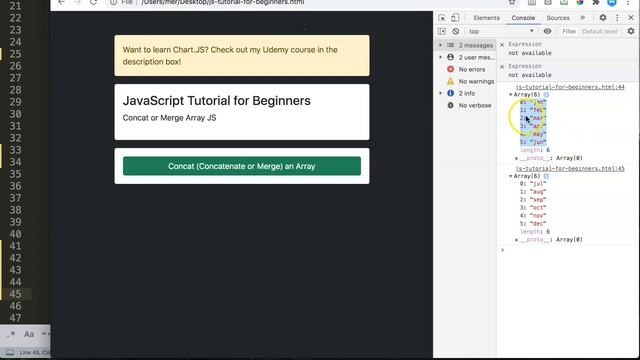Create a live expression with the eye icon
Screen dimensions: 640x360
pyautogui.click(x=547, y=31)
